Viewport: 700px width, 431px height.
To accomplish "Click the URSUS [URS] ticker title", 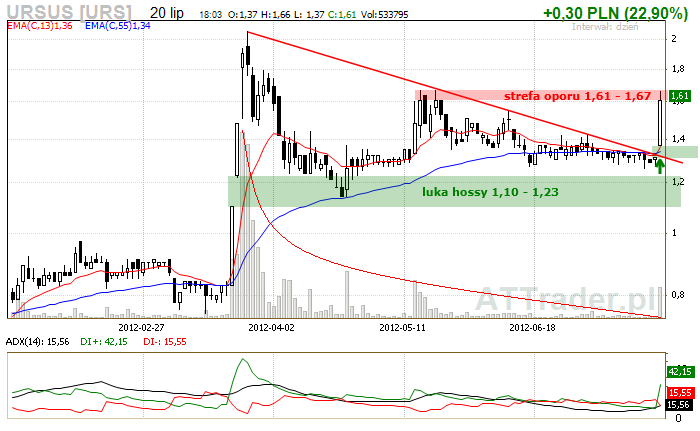I will tap(70, 12).
